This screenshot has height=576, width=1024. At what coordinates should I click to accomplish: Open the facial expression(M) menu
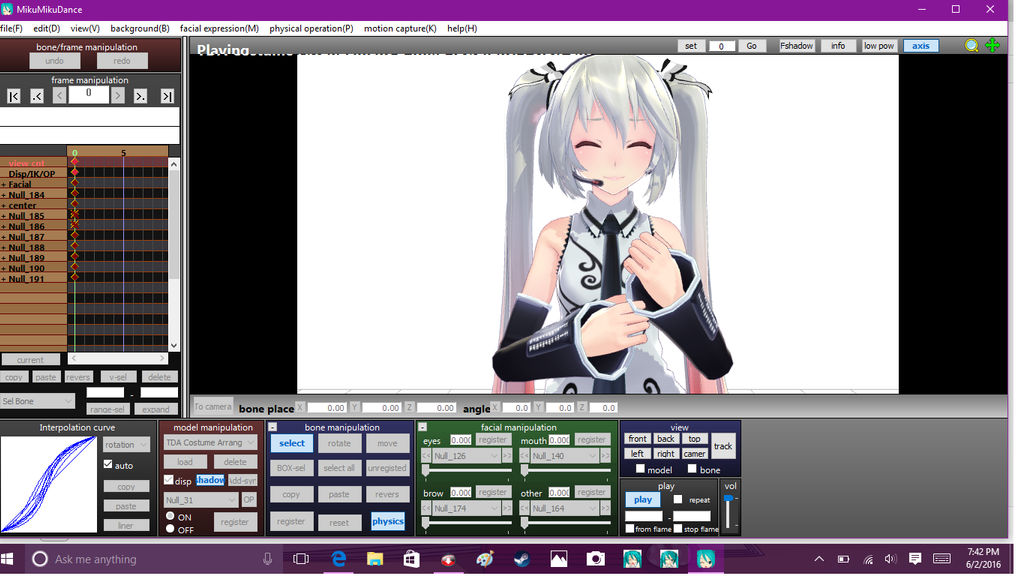coord(219,28)
